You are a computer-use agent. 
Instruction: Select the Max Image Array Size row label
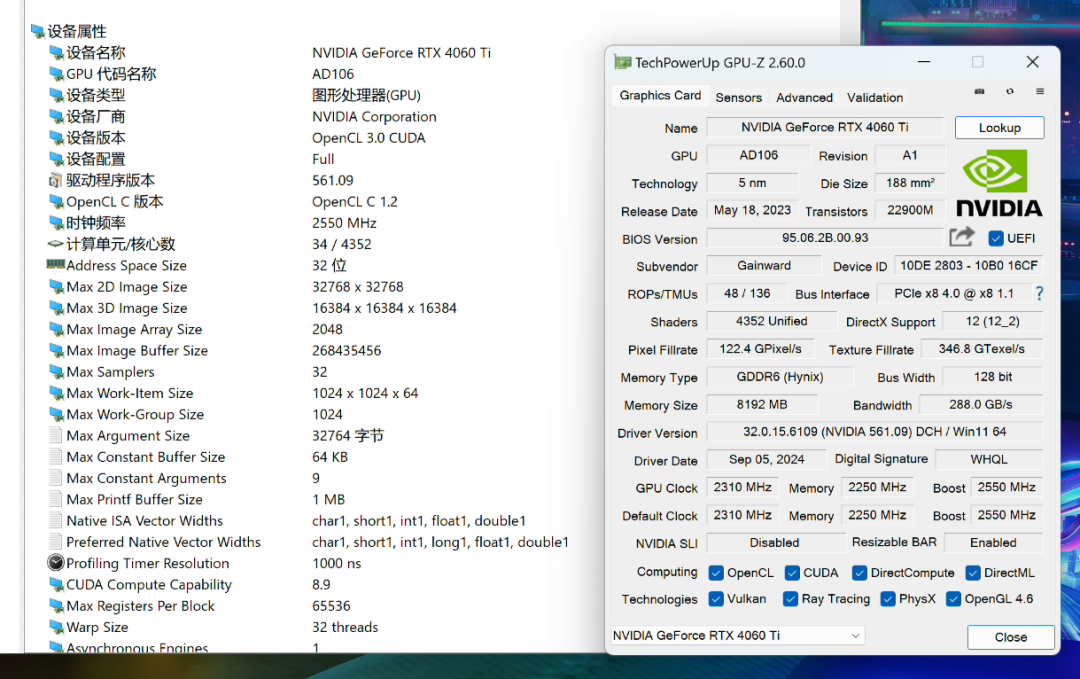(x=134, y=329)
